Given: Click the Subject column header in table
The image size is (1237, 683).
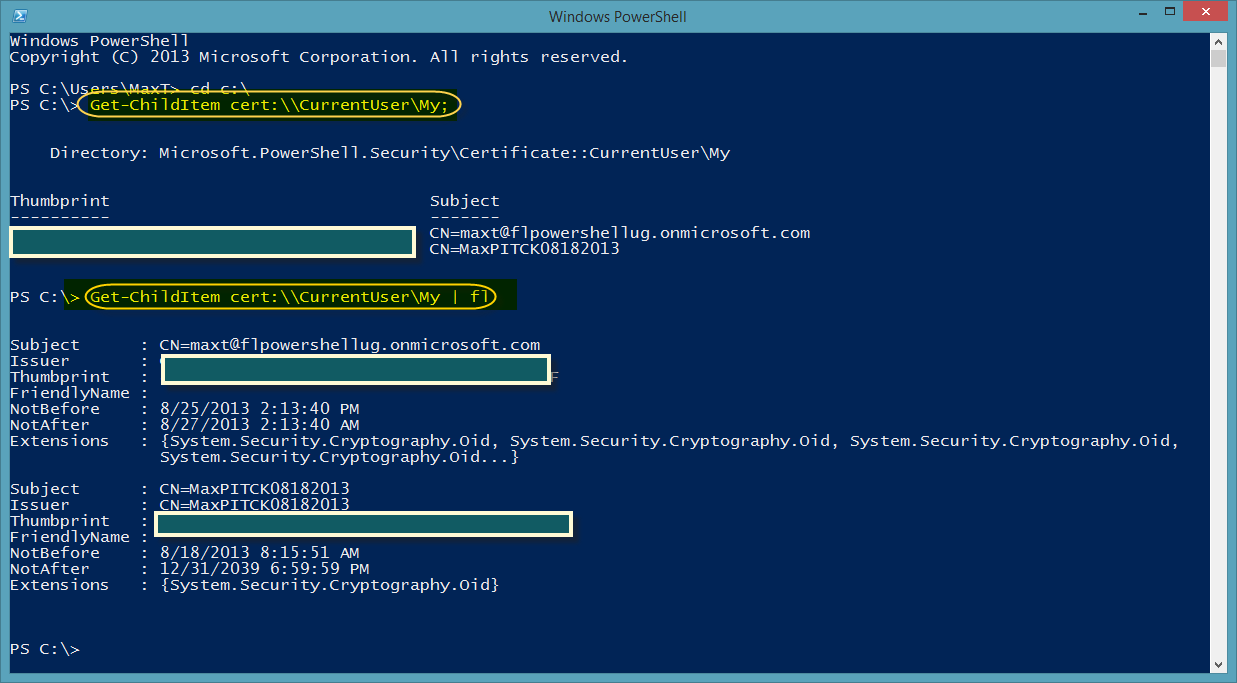Looking at the screenshot, I should tap(464, 201).
